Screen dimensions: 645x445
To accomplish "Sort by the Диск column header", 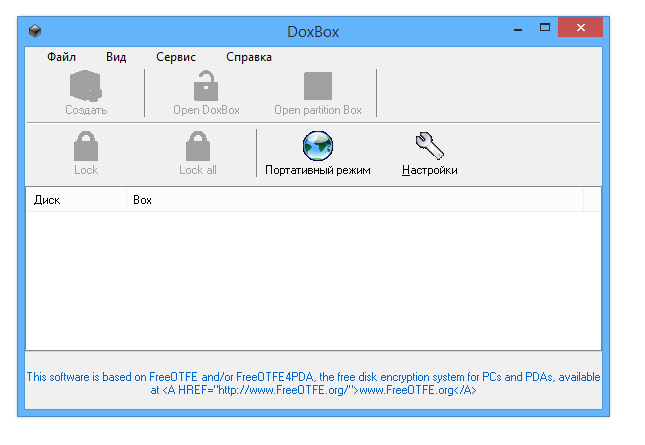I will pos(76,200).
